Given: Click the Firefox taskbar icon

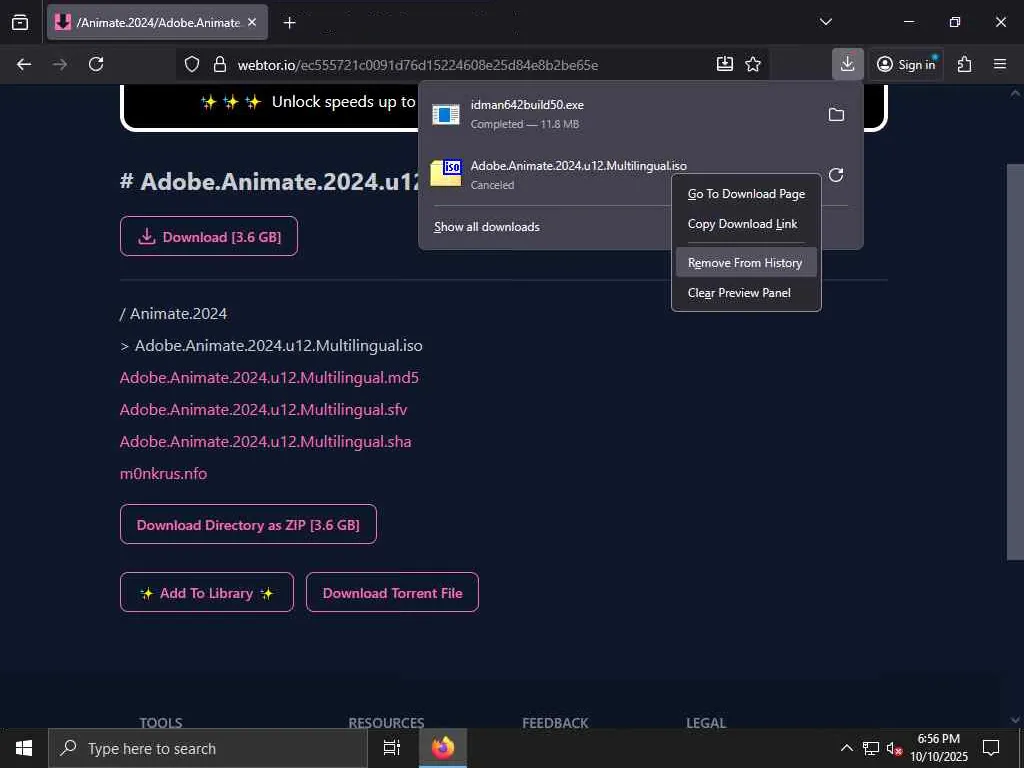Looking at the screenshot, I should [443, 748].
